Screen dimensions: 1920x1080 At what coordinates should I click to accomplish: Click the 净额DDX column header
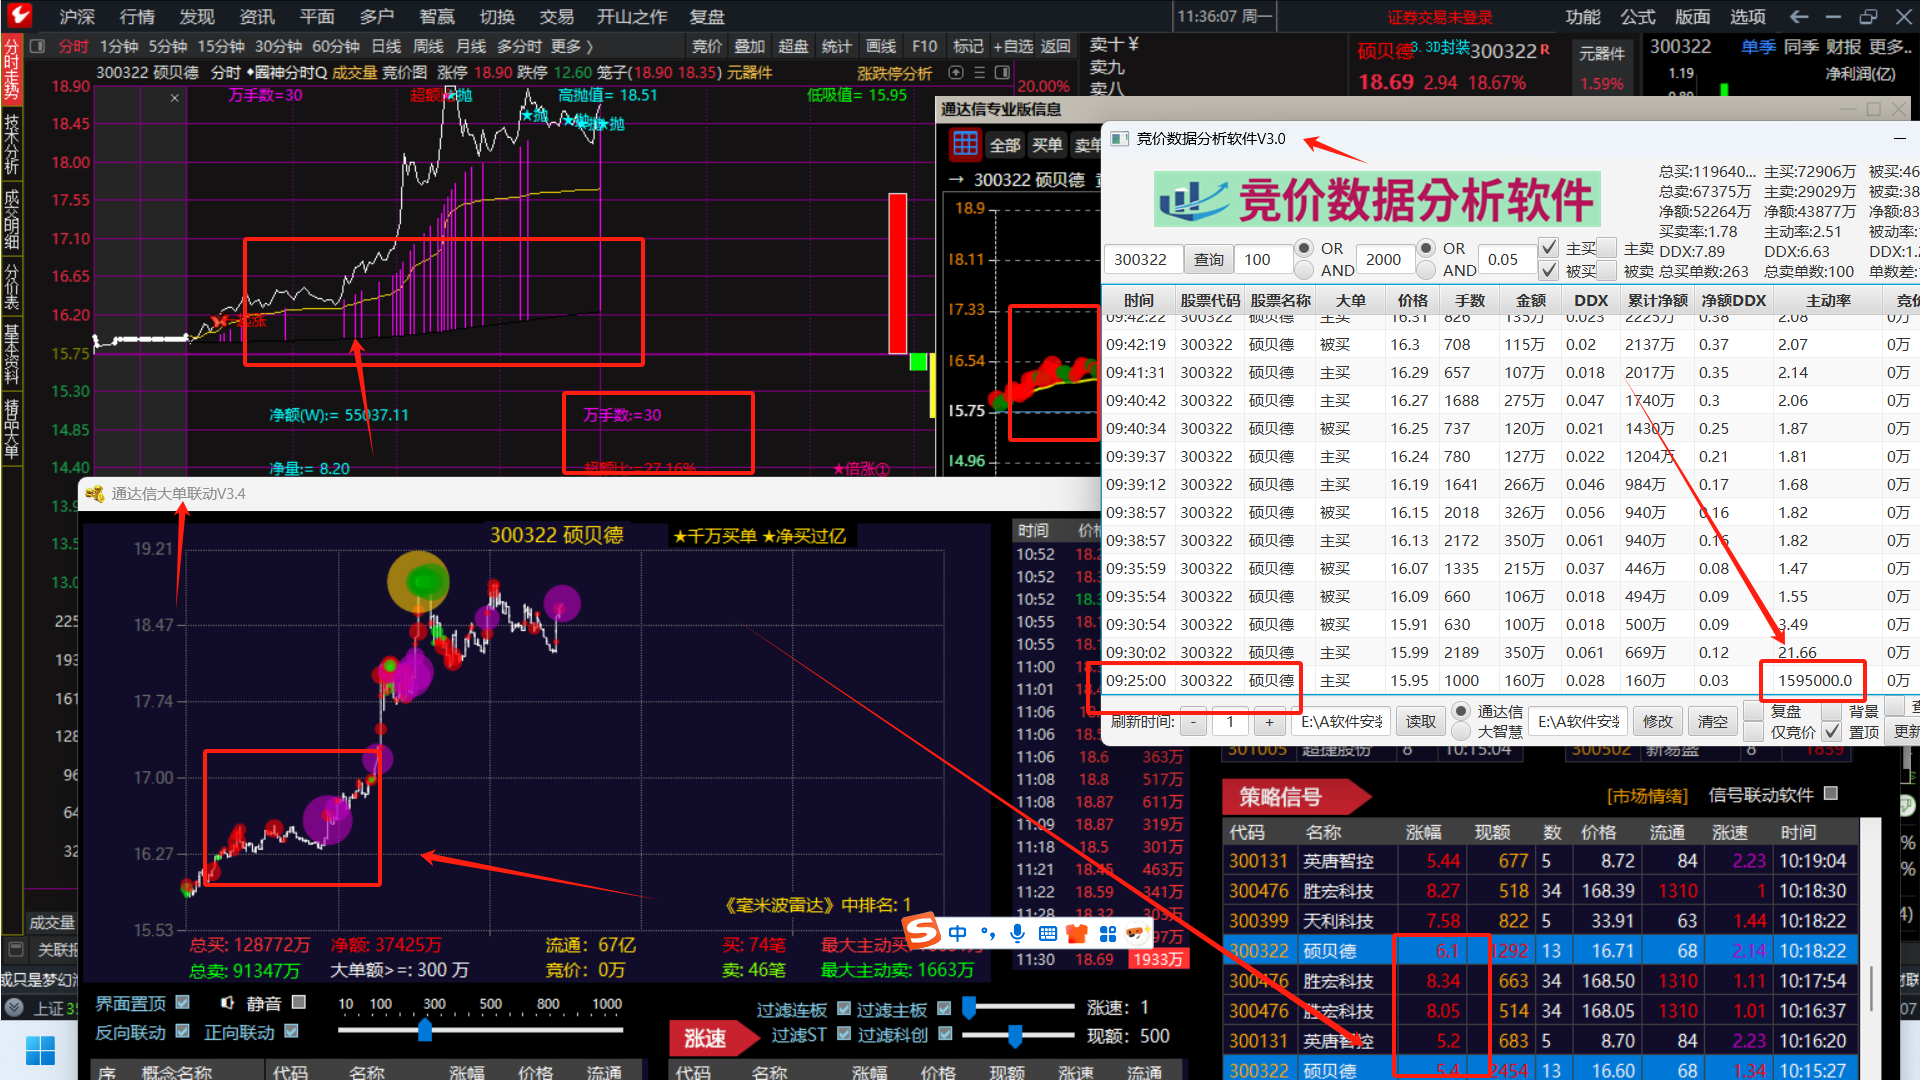[1734, 300]
